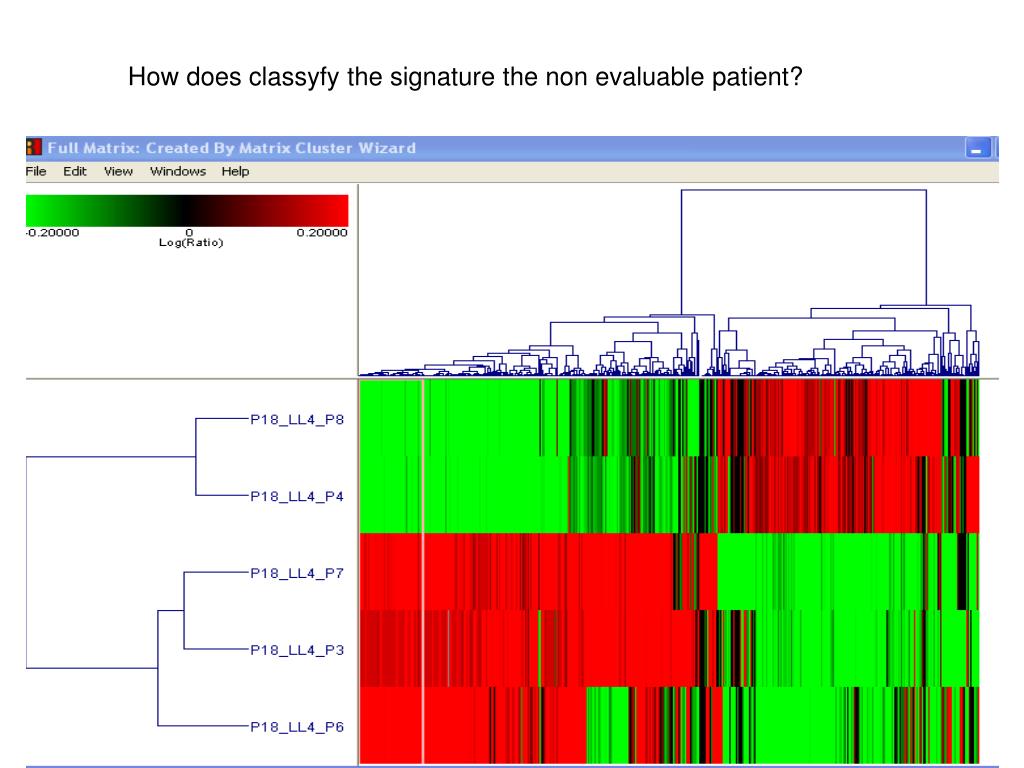Click the heatmap row for P18_LL4_P7
This screenshot has height=768, width=1024.
(669, 571)
